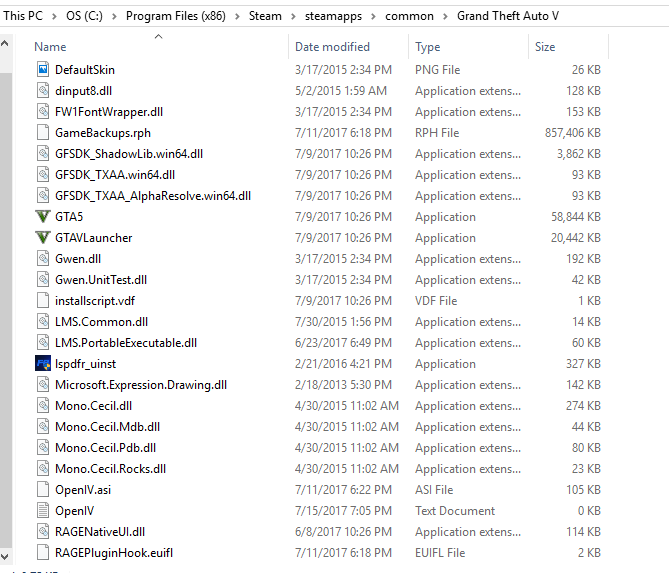
Task: Click the scroll down arrow of sidebar scrollbar
Action: coord(5,556)
